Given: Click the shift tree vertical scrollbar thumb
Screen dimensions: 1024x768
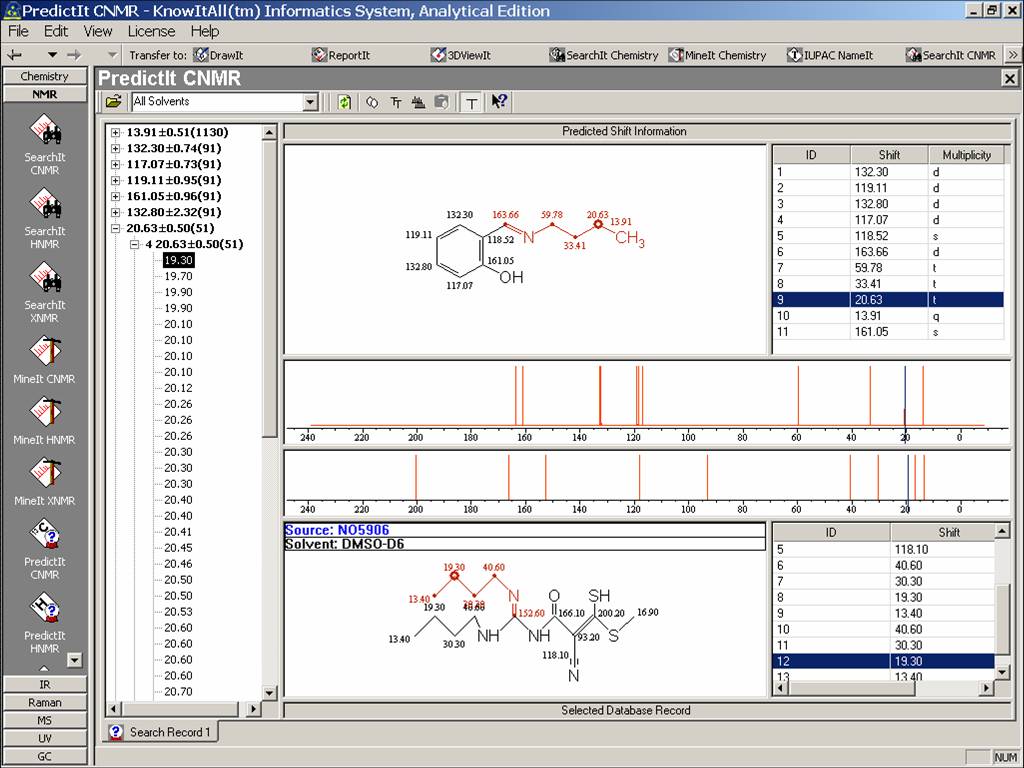Looking at the screenshot, I should [x=269, y=289].
